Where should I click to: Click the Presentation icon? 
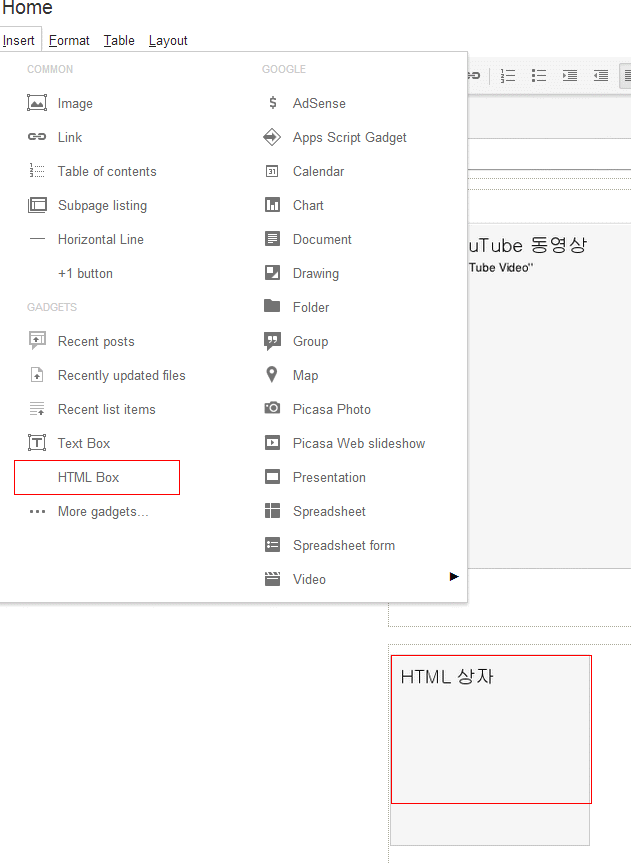click(272, 477)
